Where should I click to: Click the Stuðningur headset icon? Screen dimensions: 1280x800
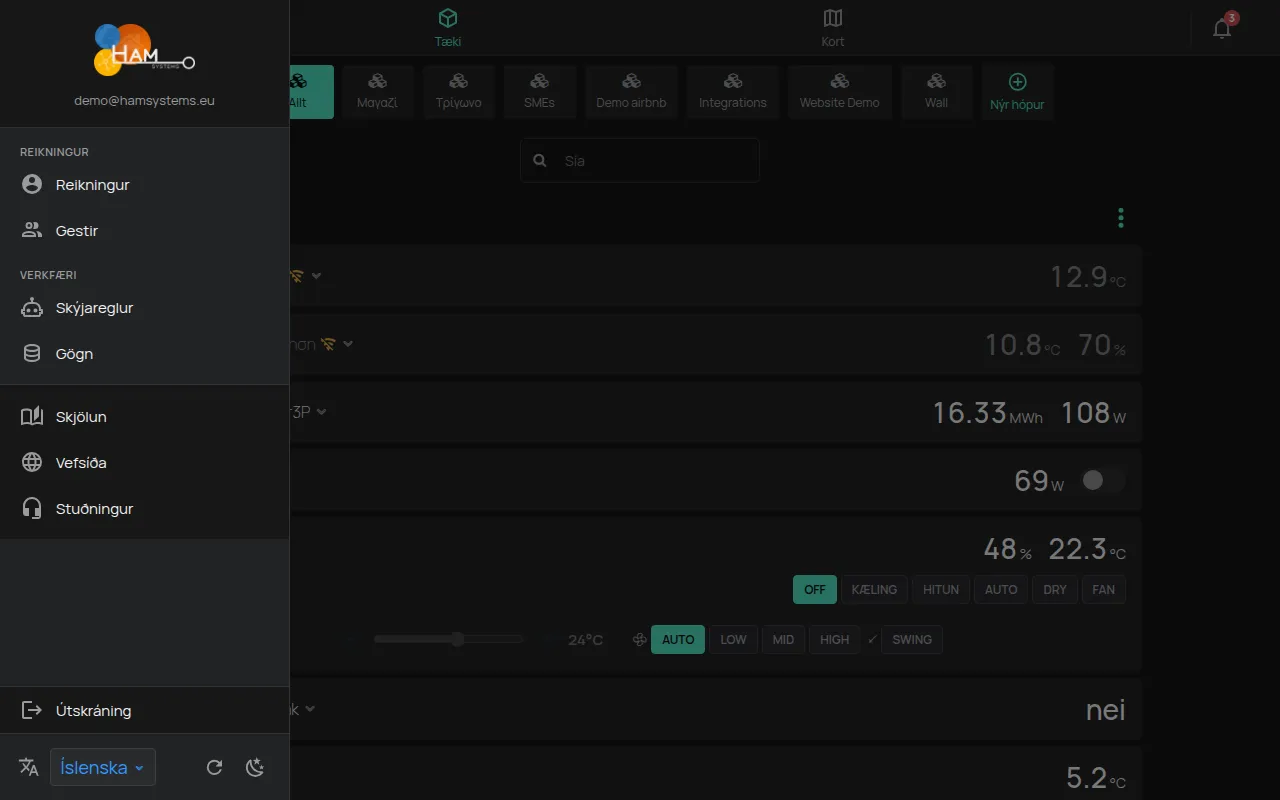tap(32, 509)
